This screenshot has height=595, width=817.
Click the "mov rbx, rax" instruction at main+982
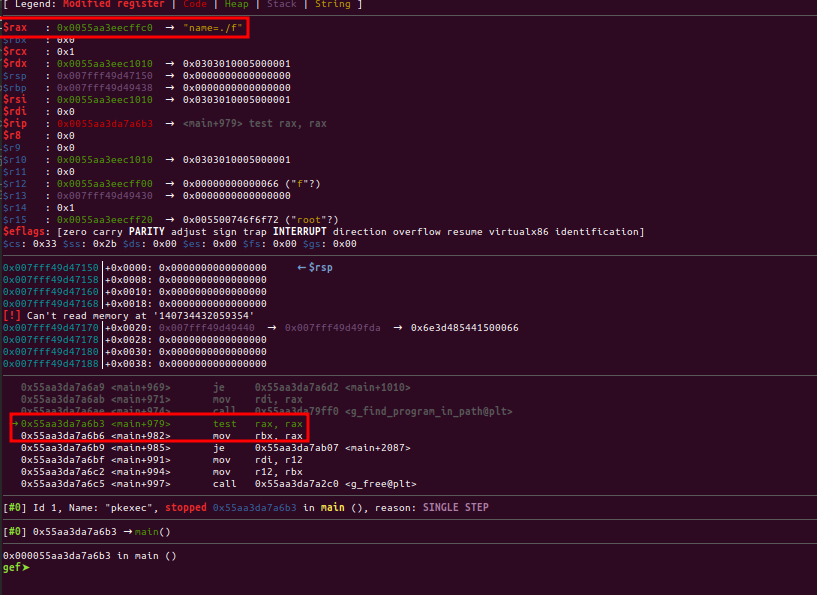point(258,436)
